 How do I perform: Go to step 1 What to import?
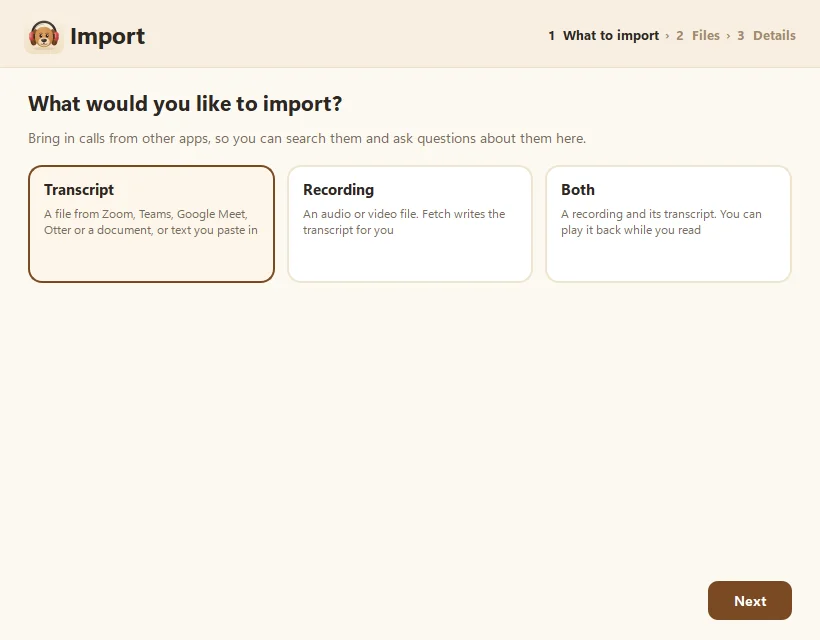(x=603, y=36)
